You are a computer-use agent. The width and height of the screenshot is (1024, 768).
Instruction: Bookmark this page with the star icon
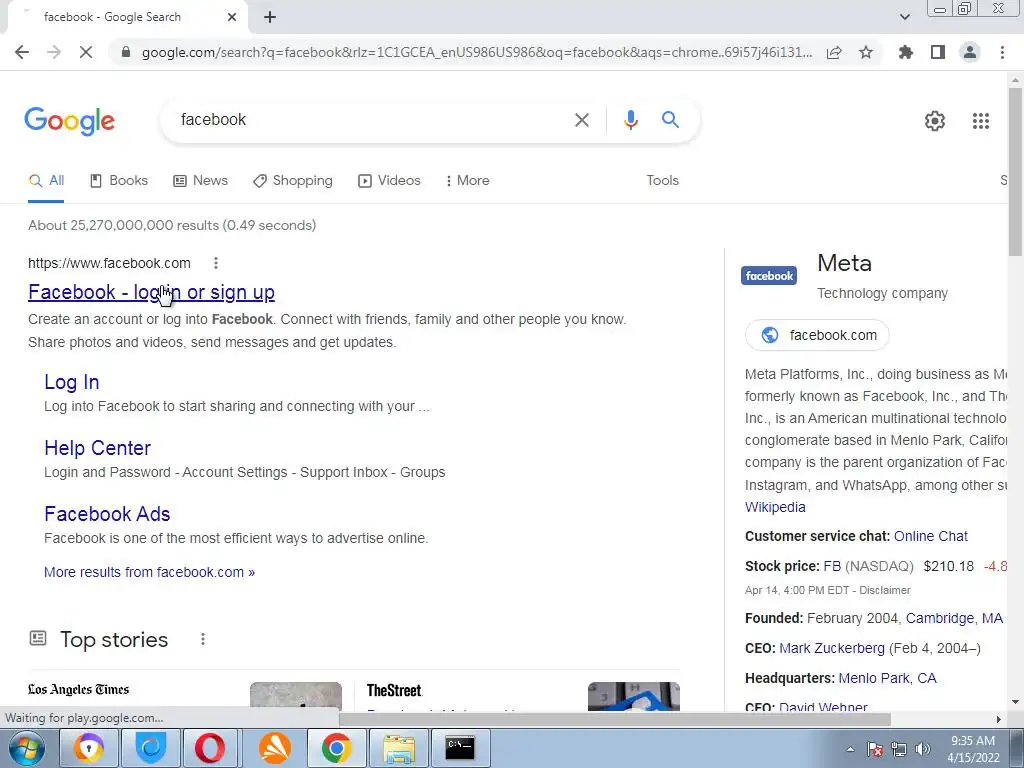pyautogui.click(x=866, y=52)
